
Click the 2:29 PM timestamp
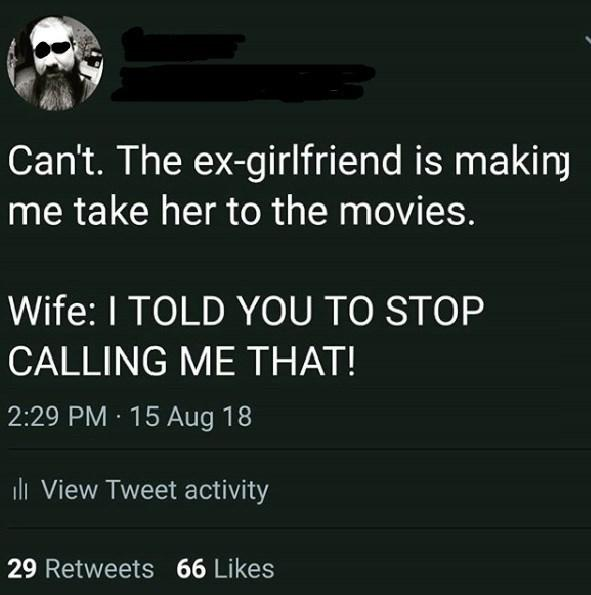click(57, 416)
